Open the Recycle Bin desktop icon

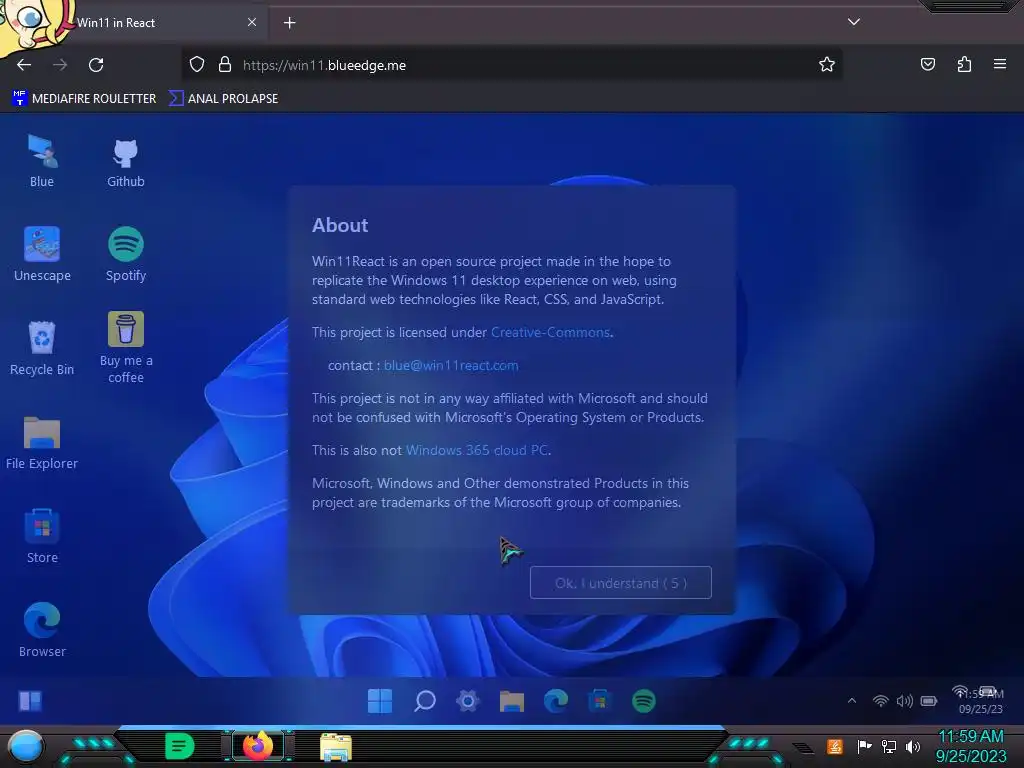tap(42, 348)
